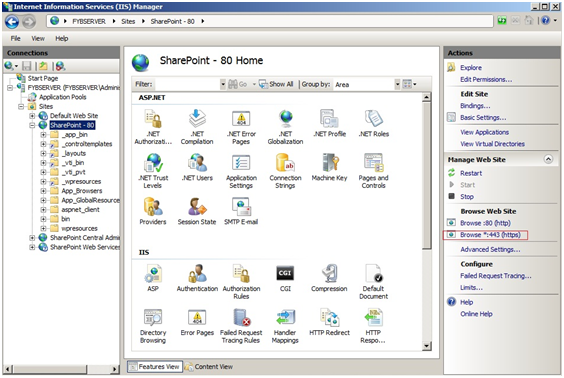This screenshot has height=378, width=564.
Task: Switch to the Features View tab
Action: point(155,366)
